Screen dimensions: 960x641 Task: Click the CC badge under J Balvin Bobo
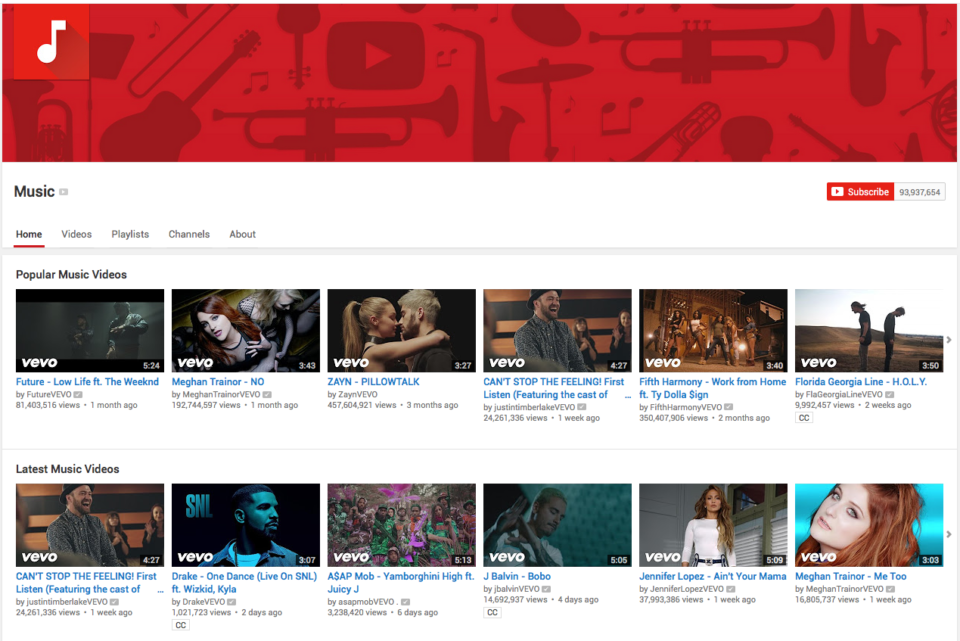click(x=492, y=612)
